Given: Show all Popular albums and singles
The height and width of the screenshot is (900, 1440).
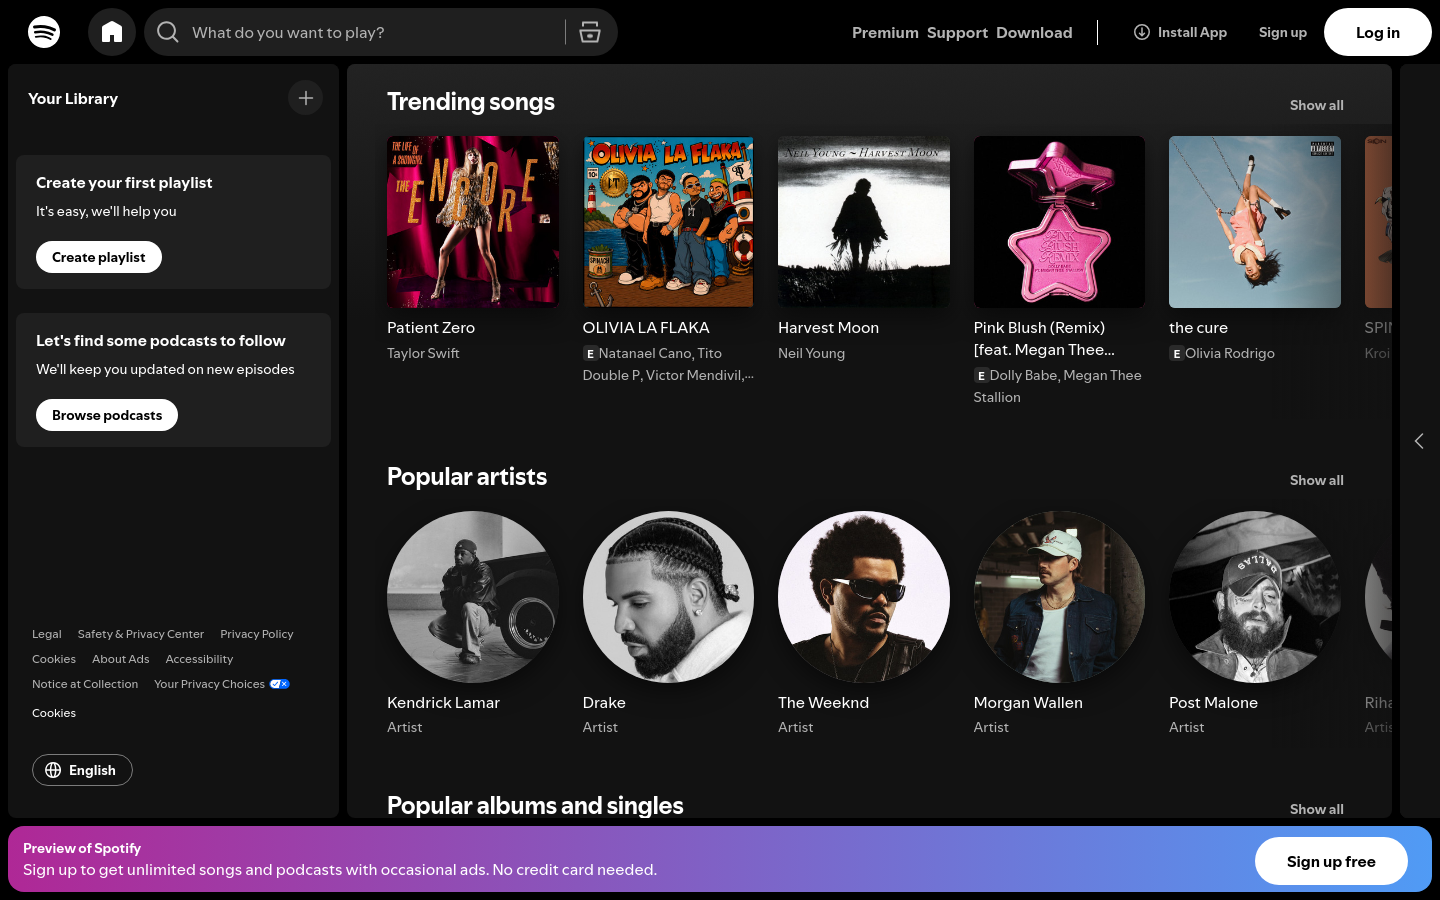Looking at the screenshot, I should point(1316,809).
